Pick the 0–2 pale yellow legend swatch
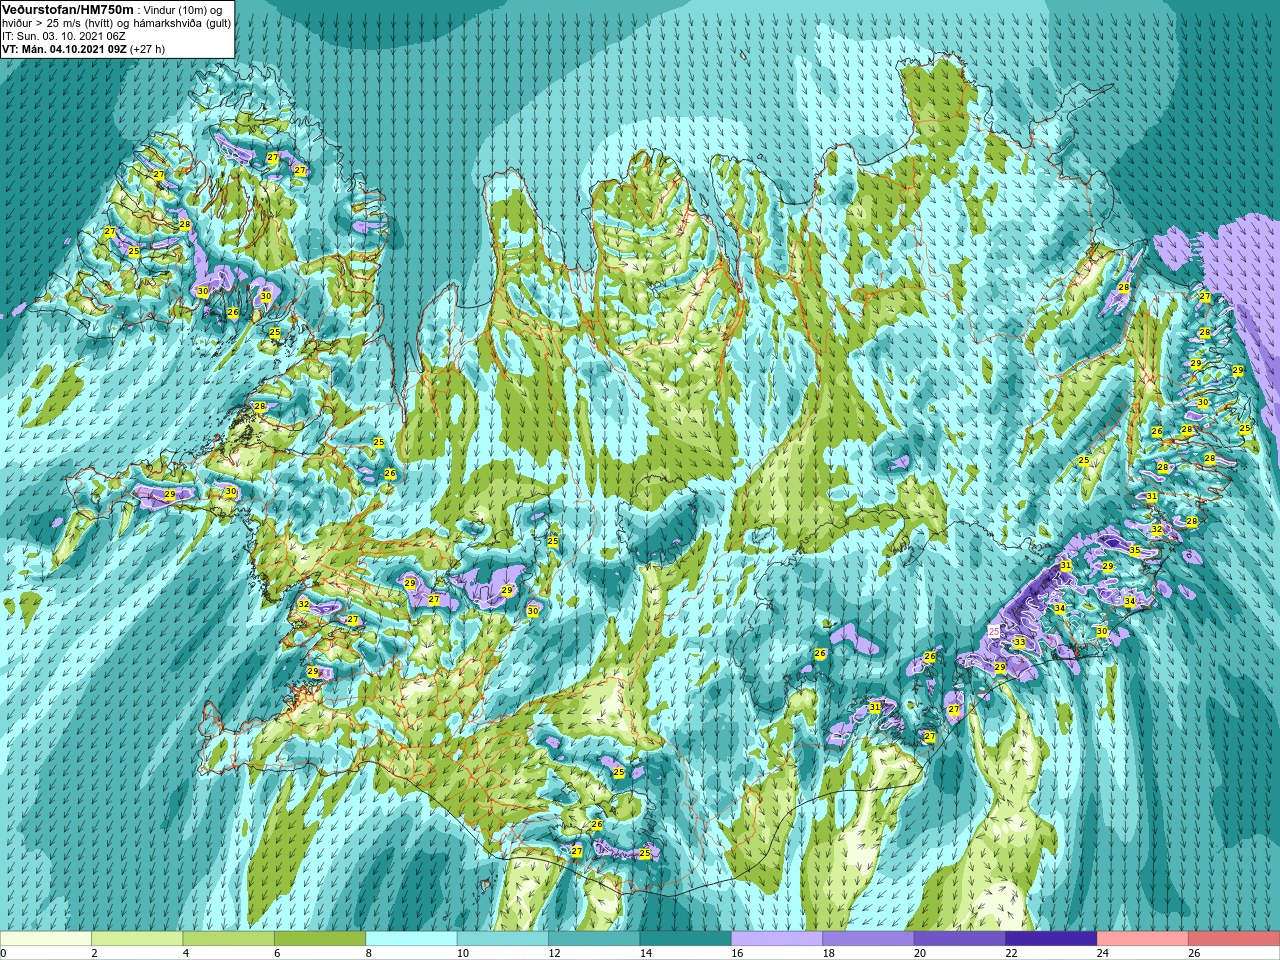 [x=46, y=939]
